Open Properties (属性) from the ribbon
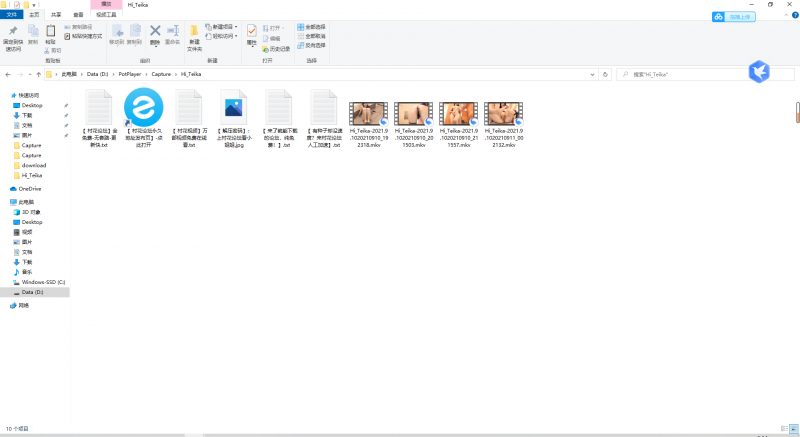800x437 pixels. tap(252, 33)
